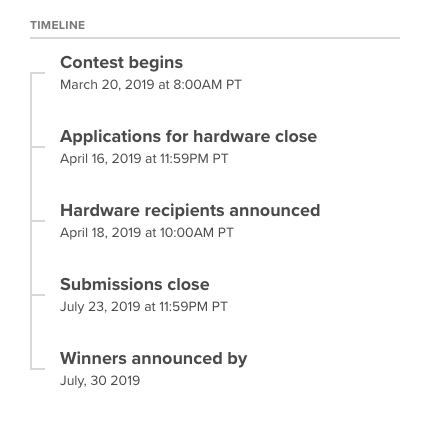Click the April 18, 2019 date line
The image size is (437, 430).
point(147,233)
